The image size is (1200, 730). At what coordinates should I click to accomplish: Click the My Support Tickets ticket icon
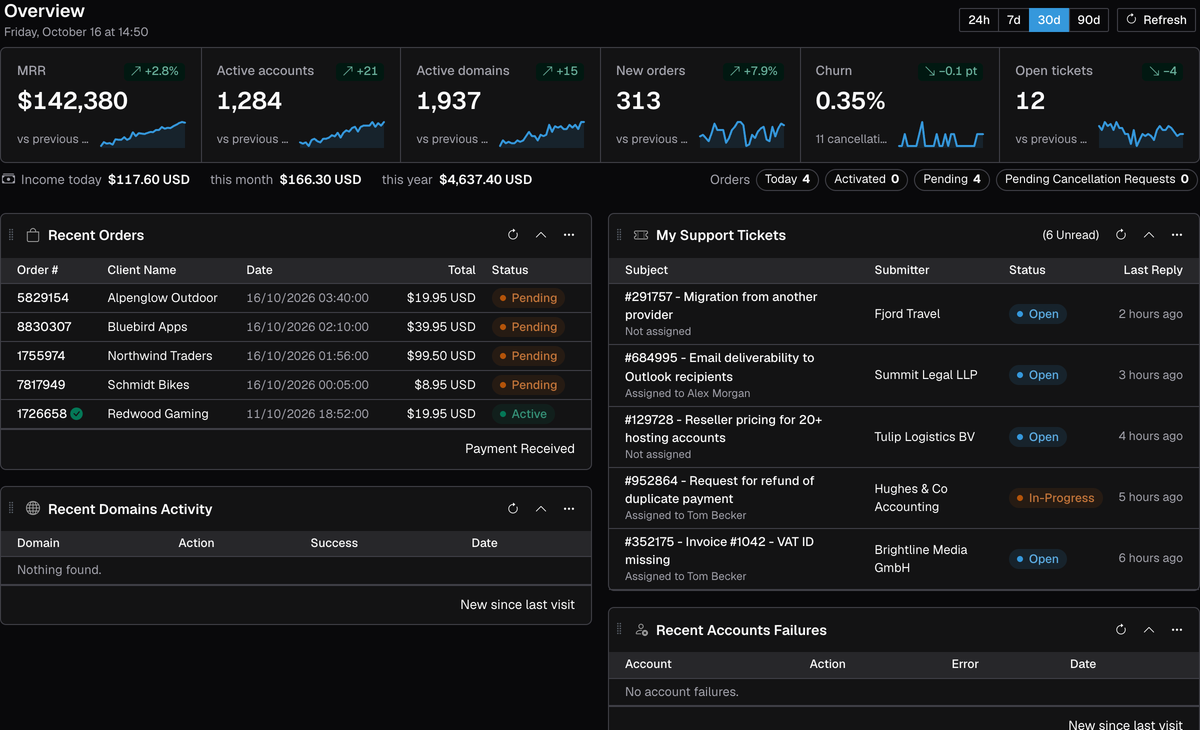(x=641, y=235)
